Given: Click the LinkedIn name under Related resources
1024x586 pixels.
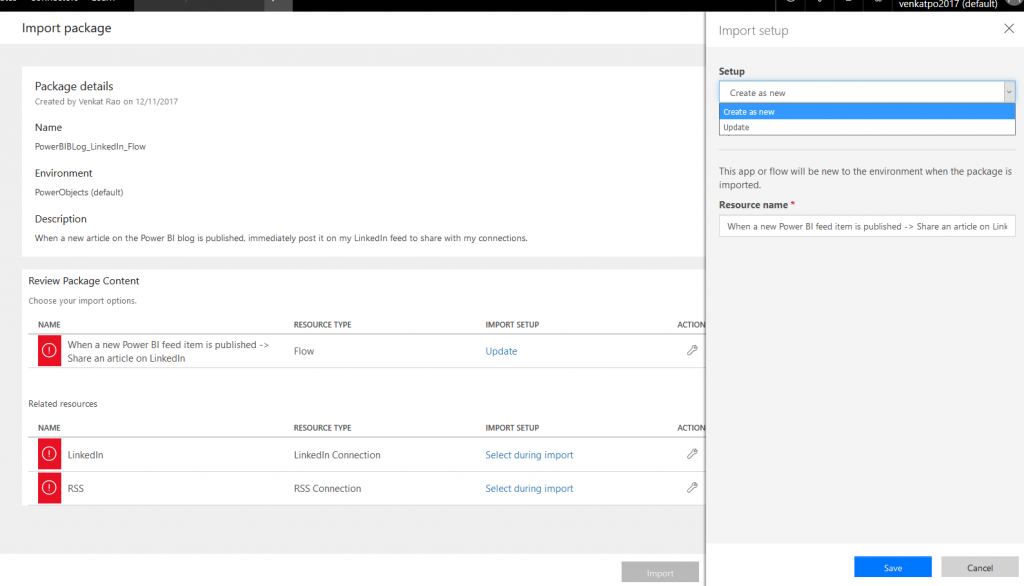Looking at the screenshot, I should 85,455.
